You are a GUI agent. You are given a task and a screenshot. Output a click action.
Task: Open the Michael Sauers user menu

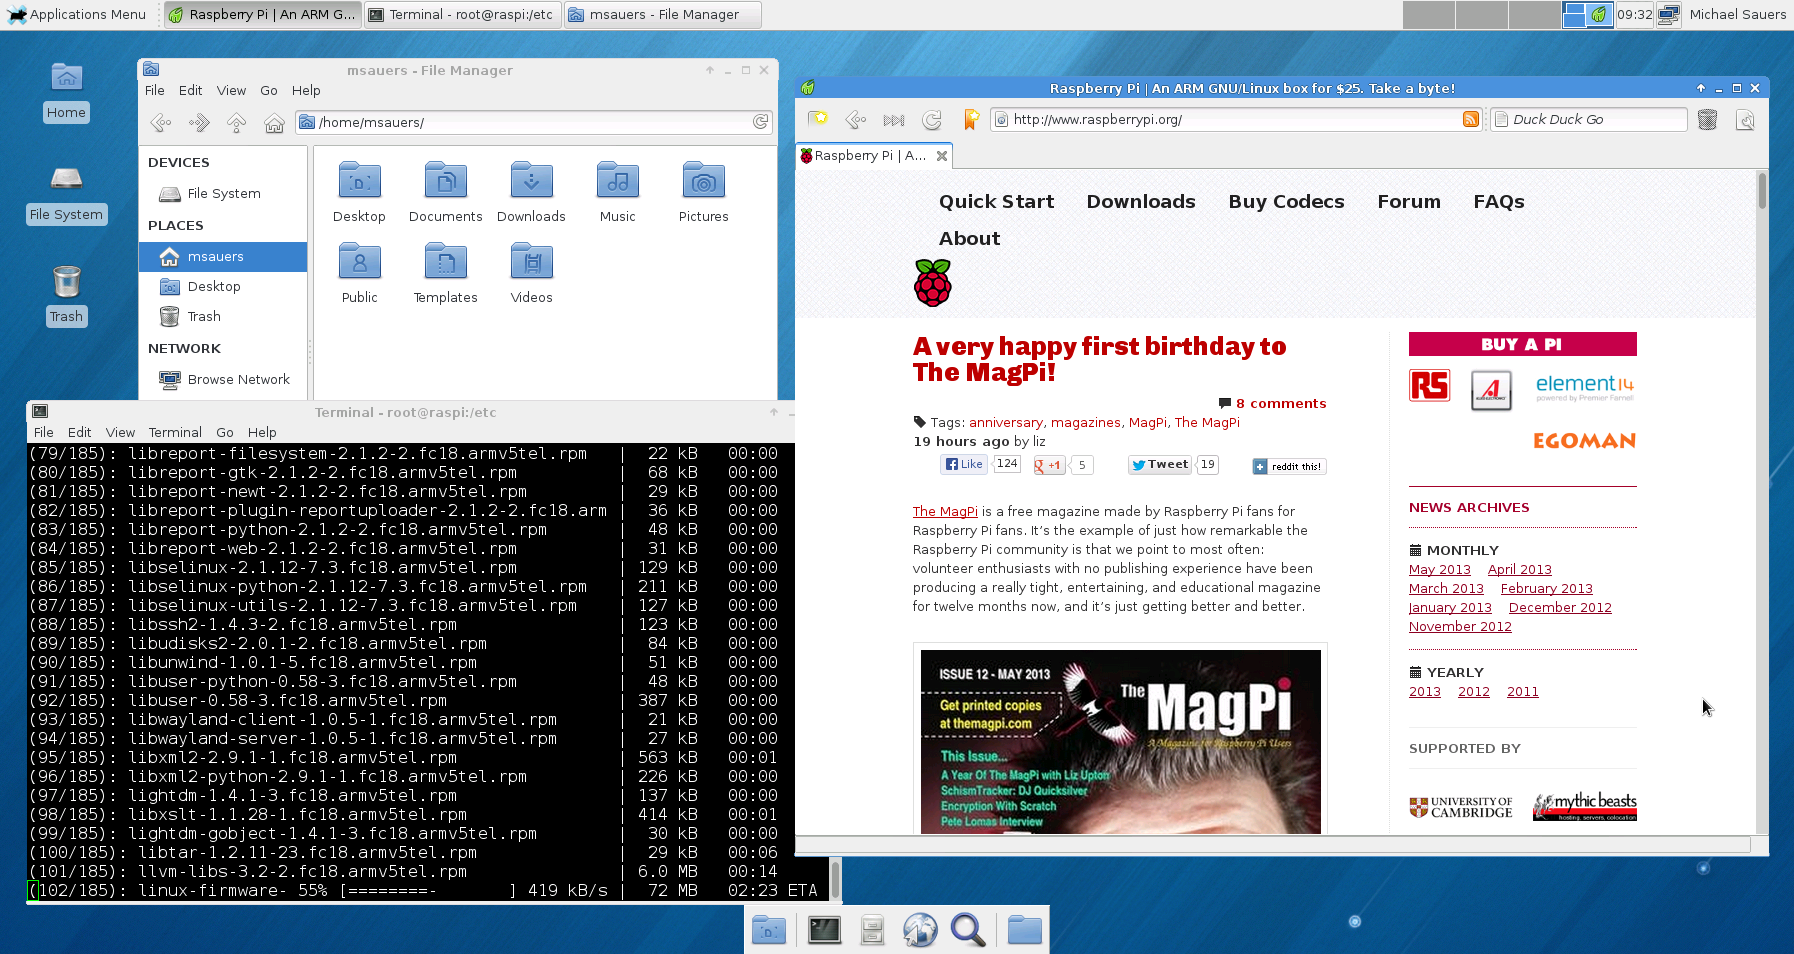(x=1737, y=15)
